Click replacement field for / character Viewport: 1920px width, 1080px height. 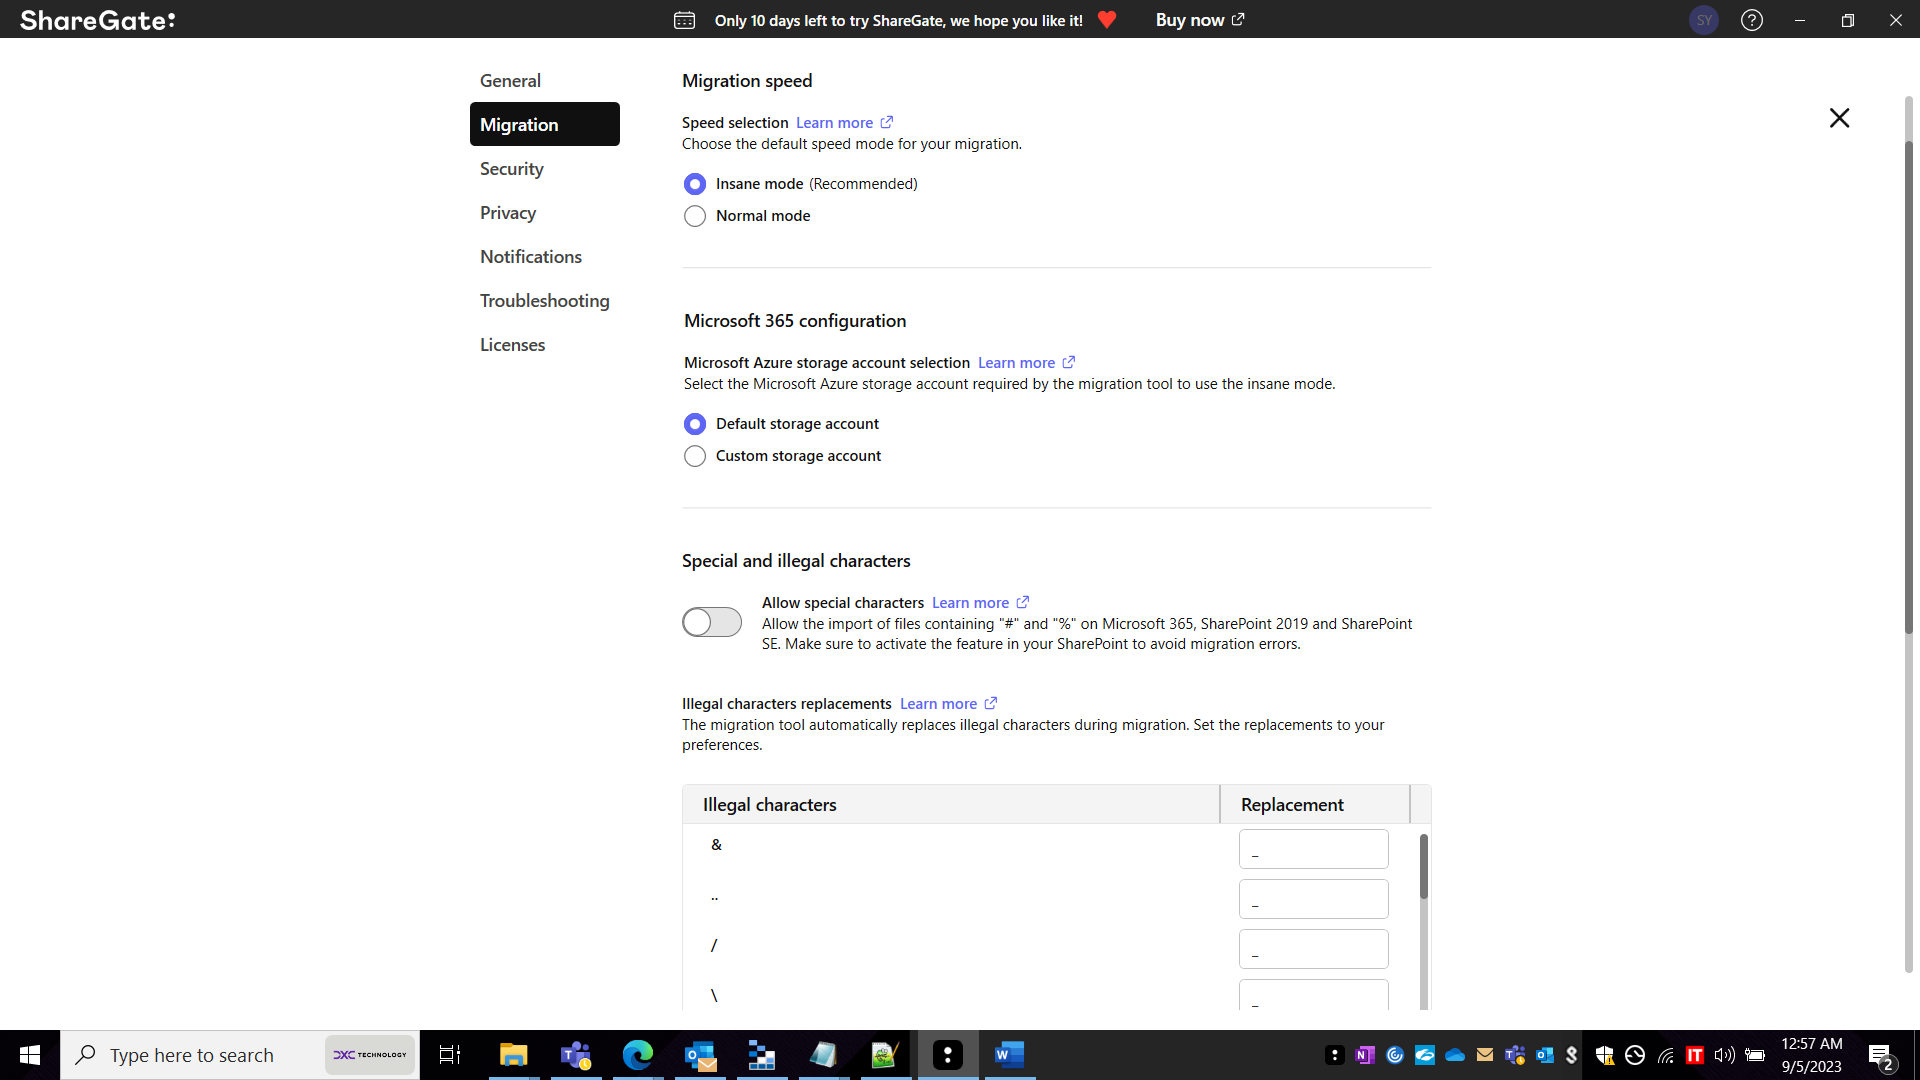[x=1314, y=949]
